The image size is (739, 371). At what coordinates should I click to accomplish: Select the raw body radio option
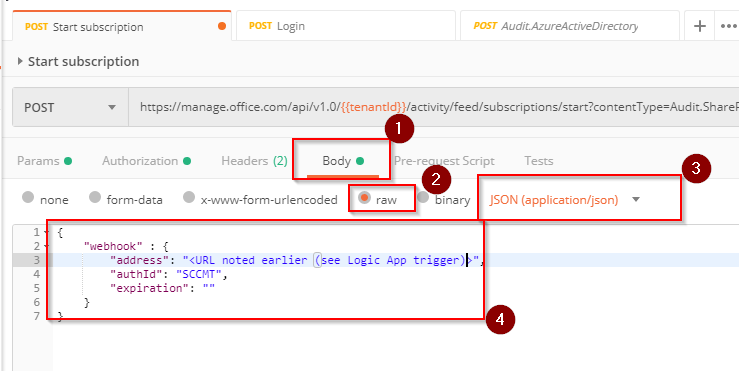(363, 198)
